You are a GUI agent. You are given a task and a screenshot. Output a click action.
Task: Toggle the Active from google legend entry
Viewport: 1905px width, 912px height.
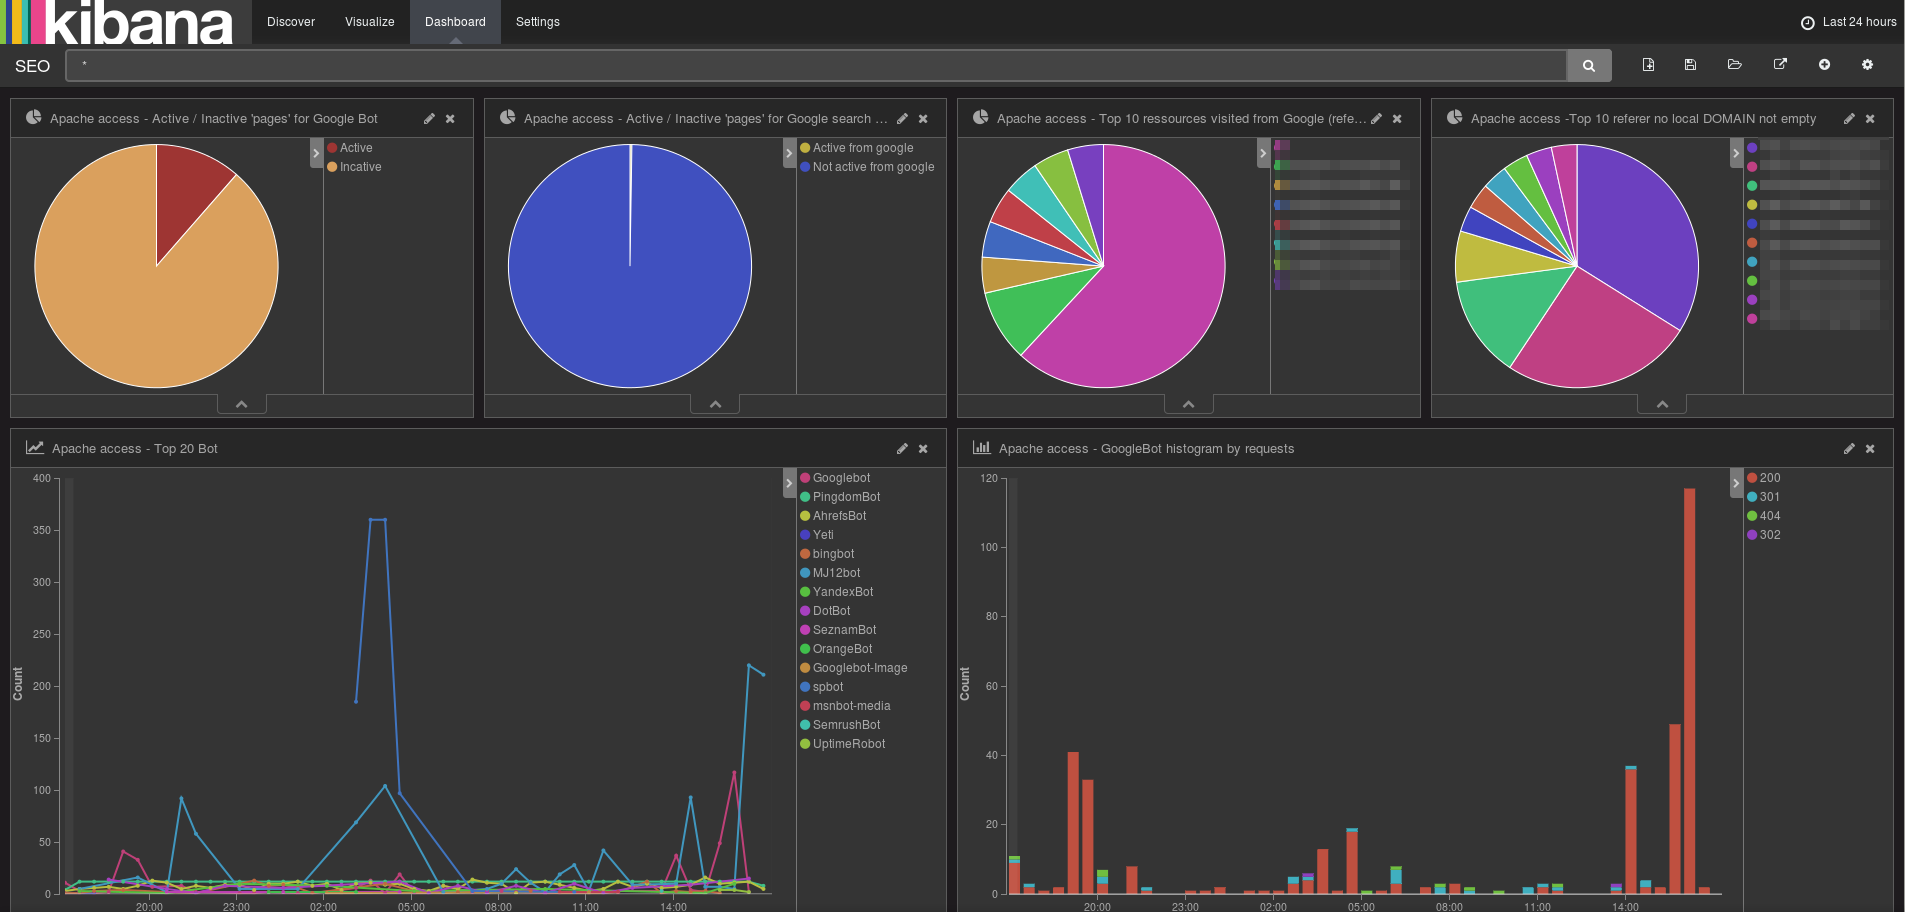coord(857,148)
